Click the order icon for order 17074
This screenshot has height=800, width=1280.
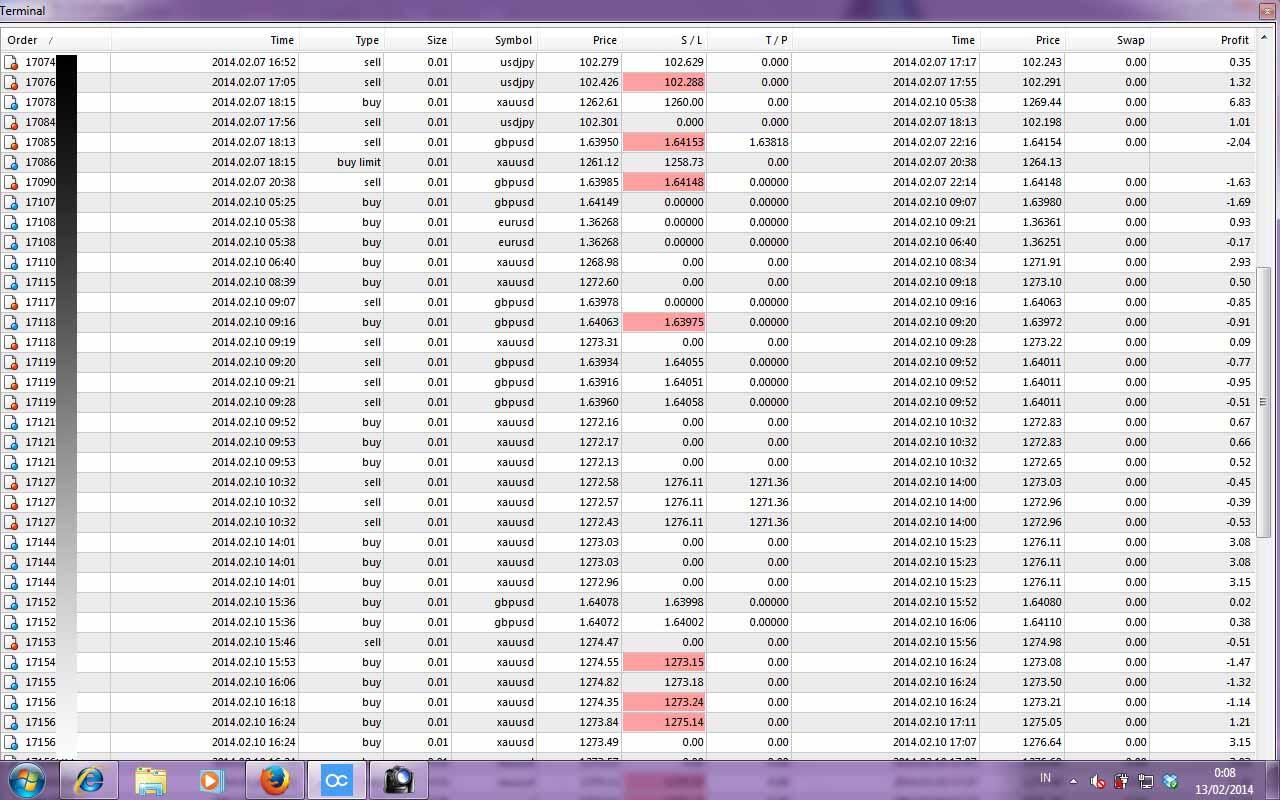click(11, 62)
